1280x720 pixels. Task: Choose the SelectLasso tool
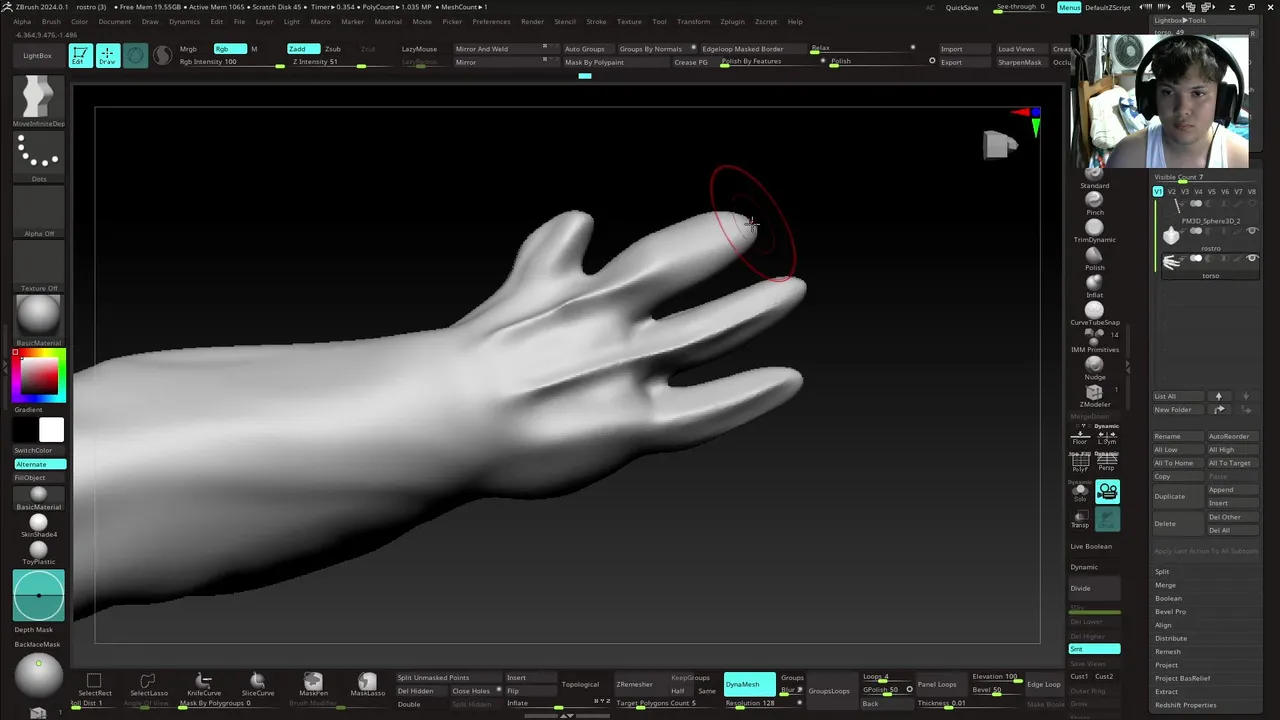pos(148,682)
